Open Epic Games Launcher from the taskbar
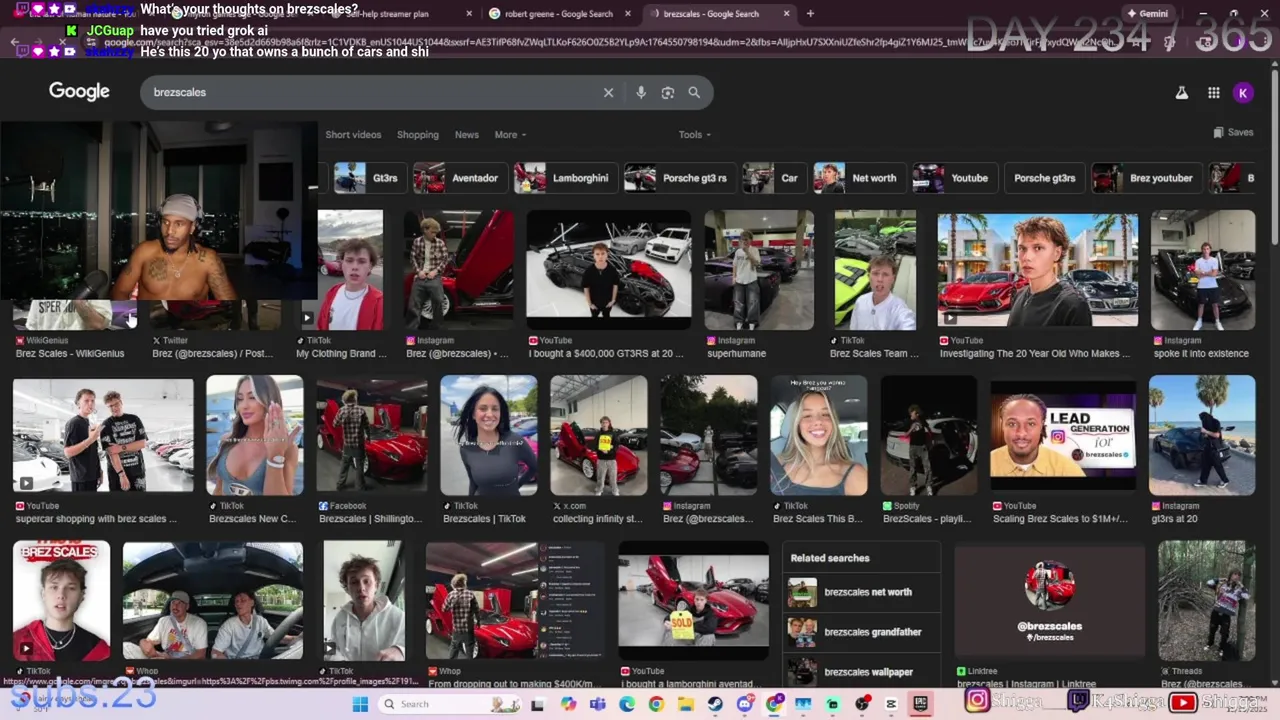 (920, 704)
